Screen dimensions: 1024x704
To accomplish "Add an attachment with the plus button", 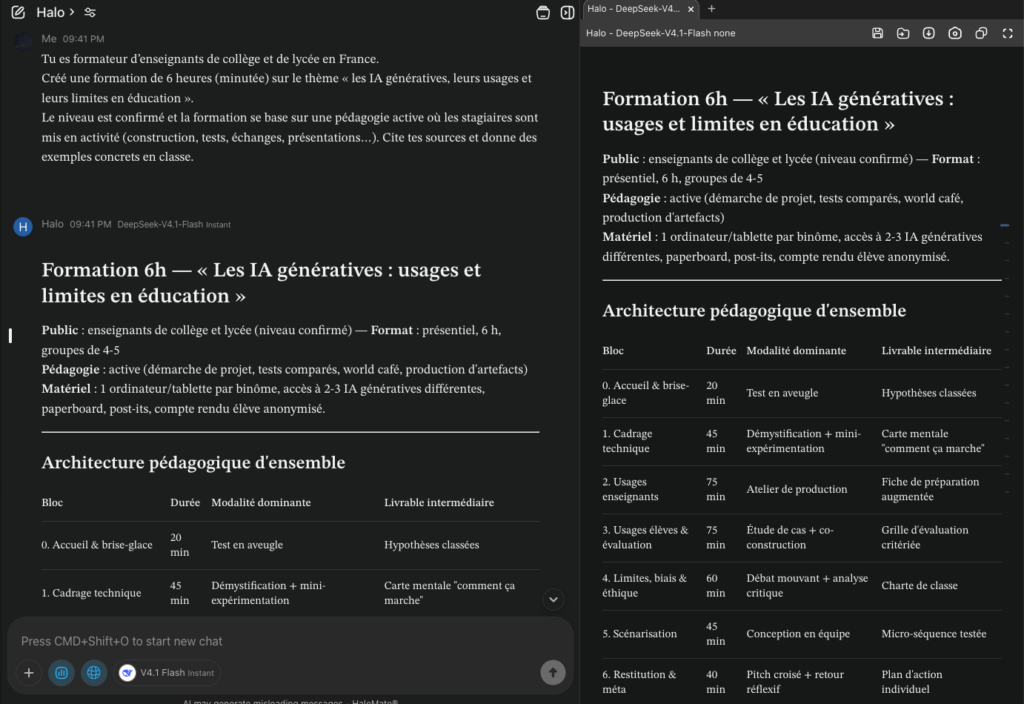I will coord(29,673).
